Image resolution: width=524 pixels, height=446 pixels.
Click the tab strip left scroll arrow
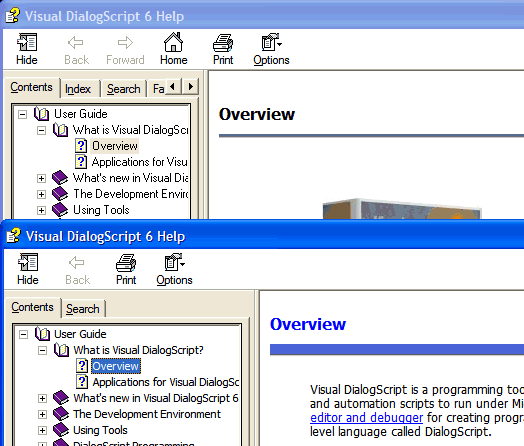173,87
